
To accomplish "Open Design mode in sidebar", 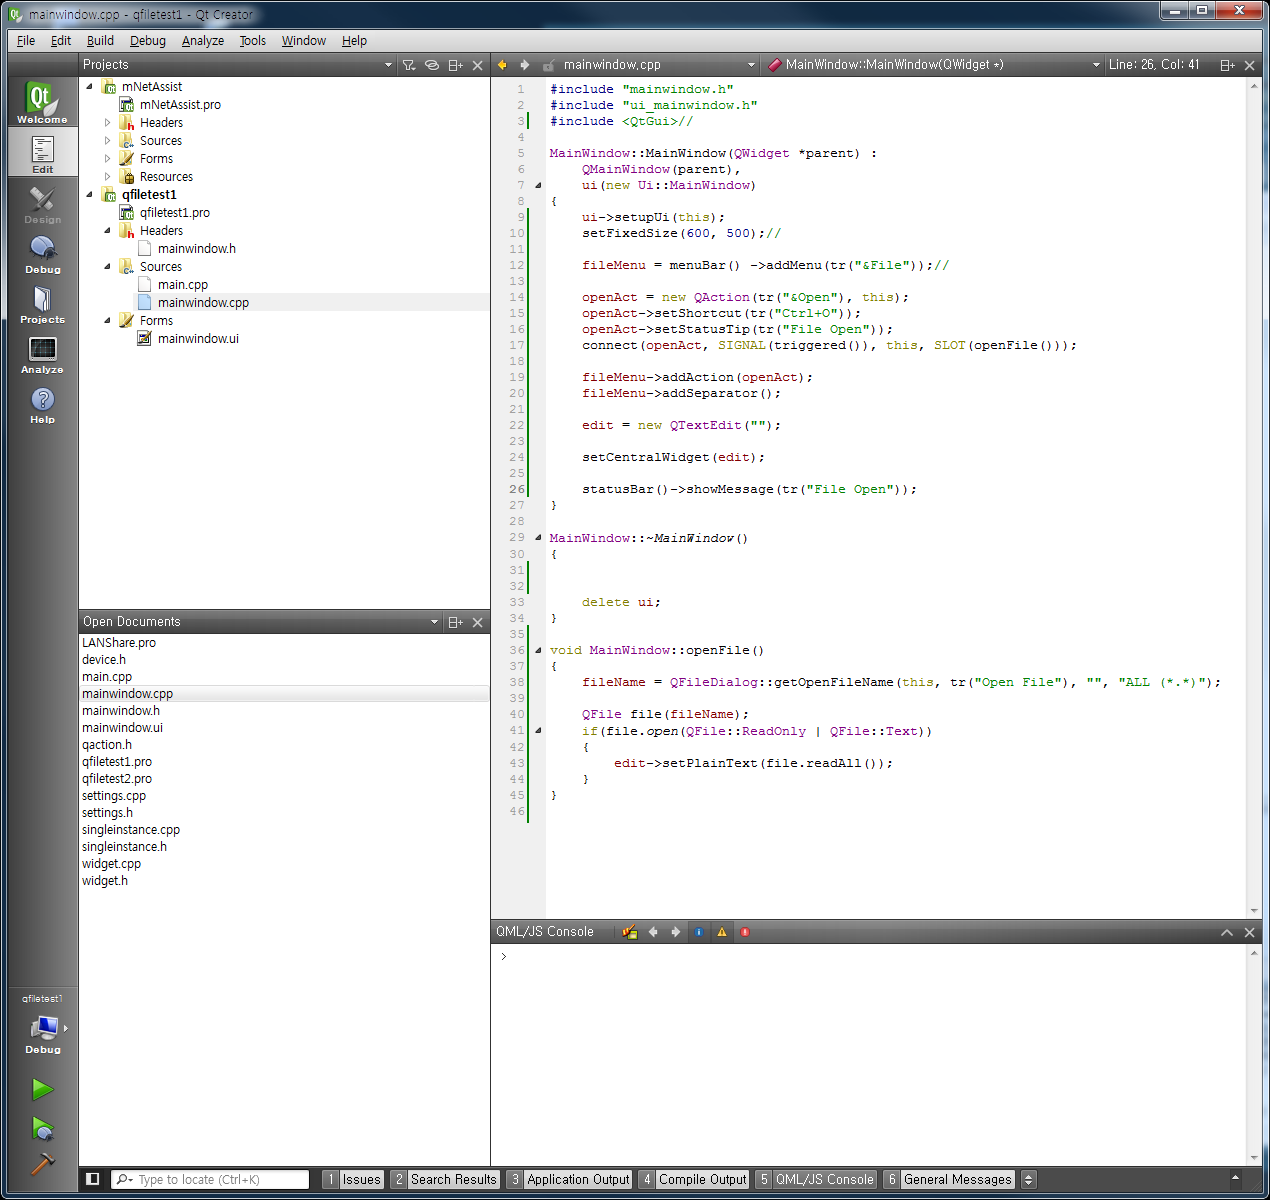I will tap(42, 203).
